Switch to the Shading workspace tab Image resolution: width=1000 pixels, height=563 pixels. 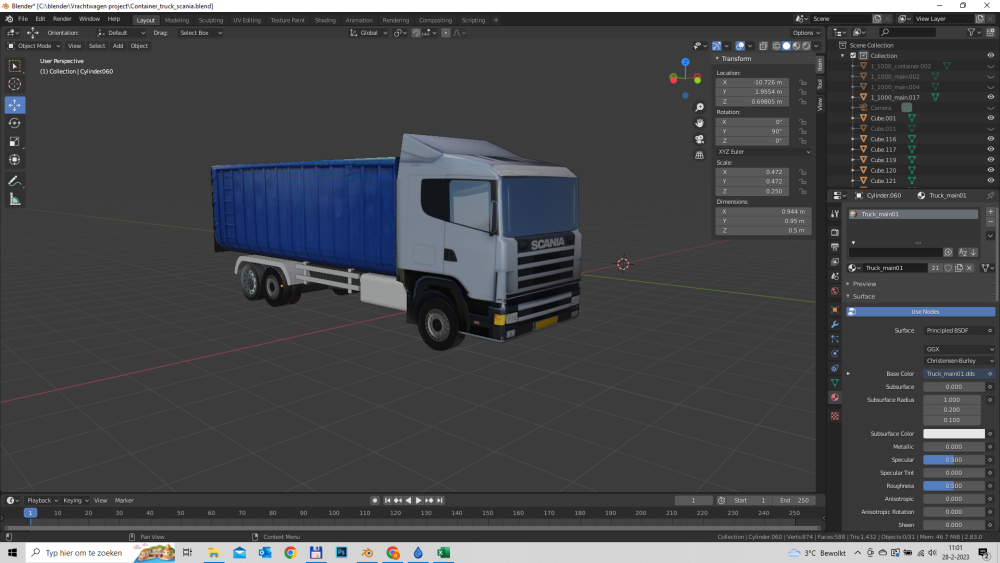325,20
